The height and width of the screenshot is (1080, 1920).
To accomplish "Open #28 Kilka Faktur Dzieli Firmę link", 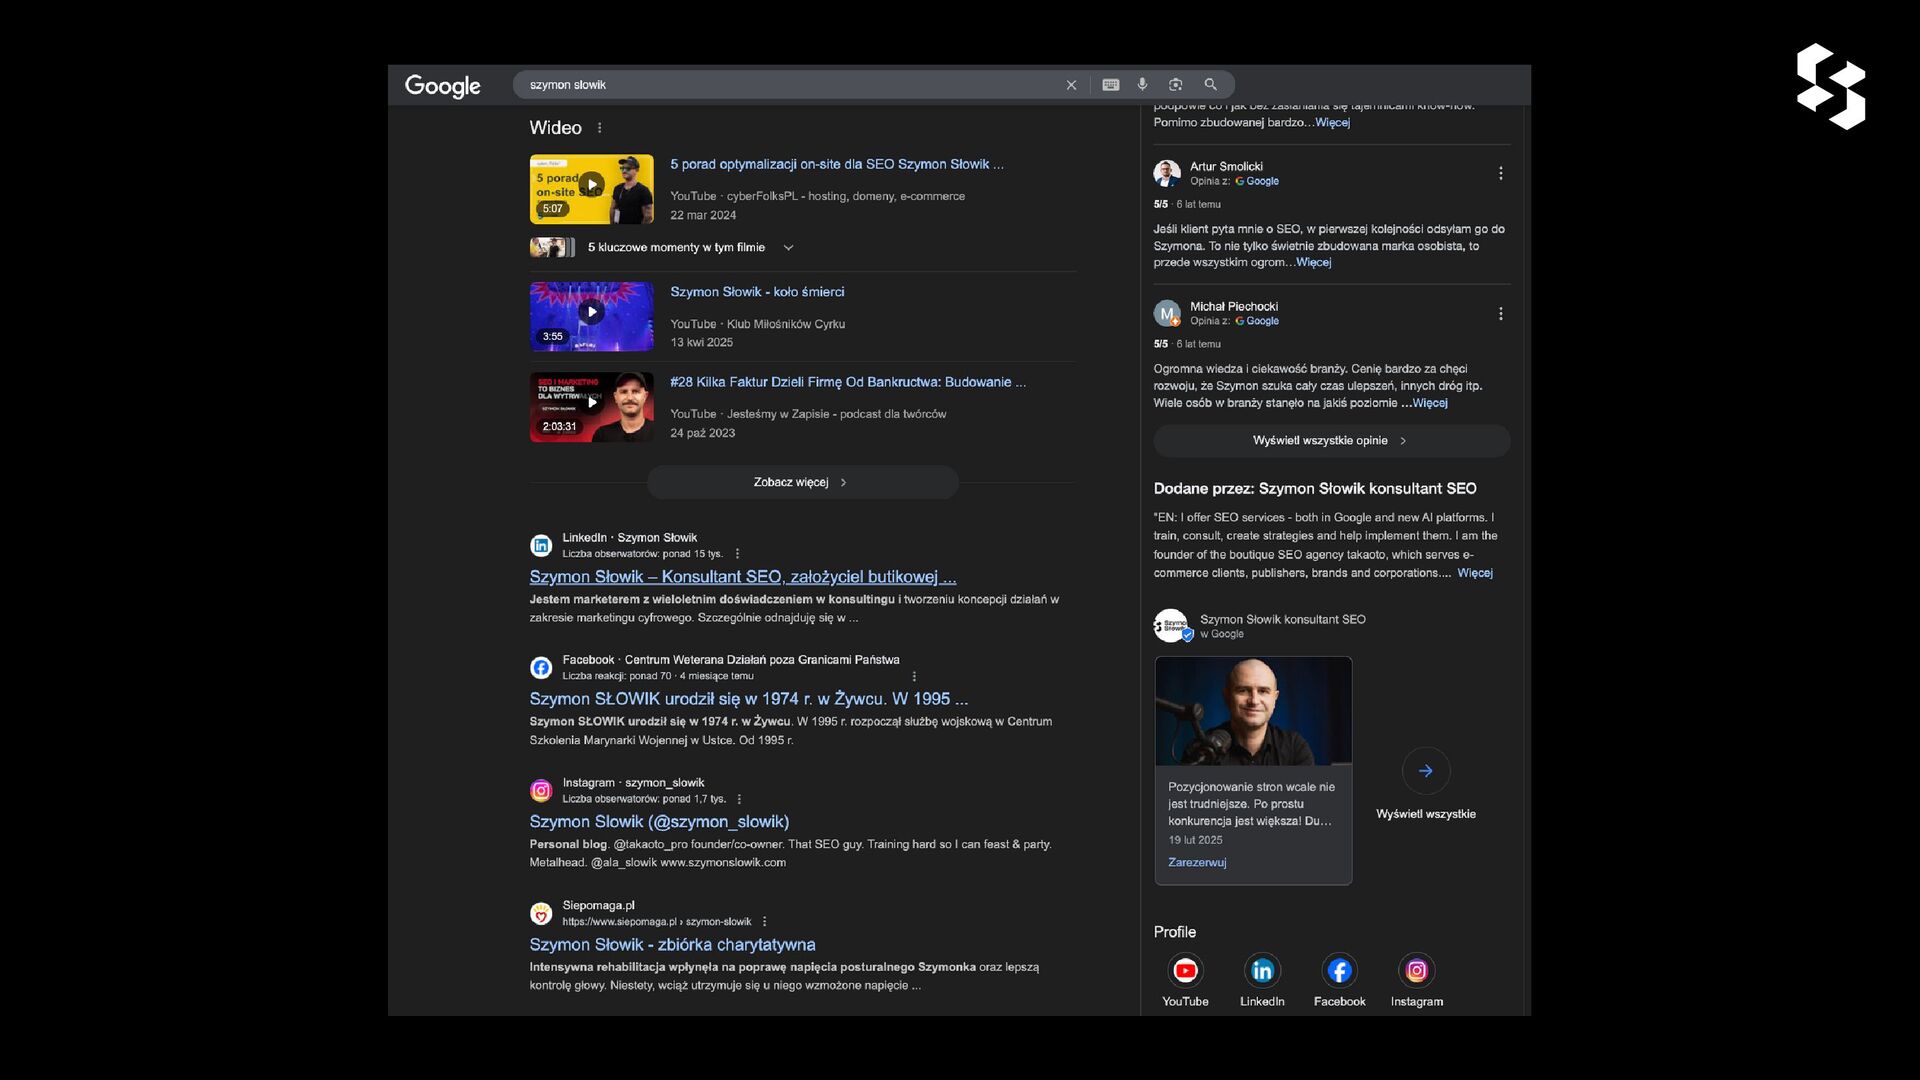I will pos(848,382).
